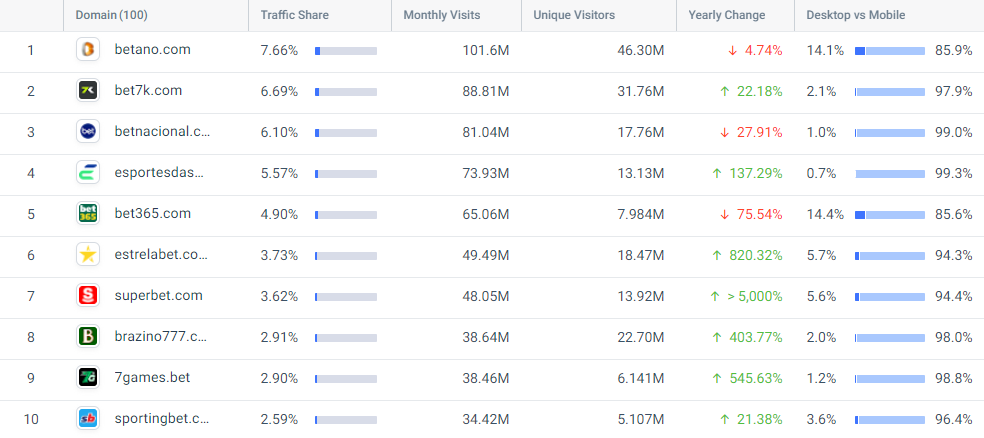Click the betnacional site favicon
Screen dimensions: 984x438
[88, 132]
